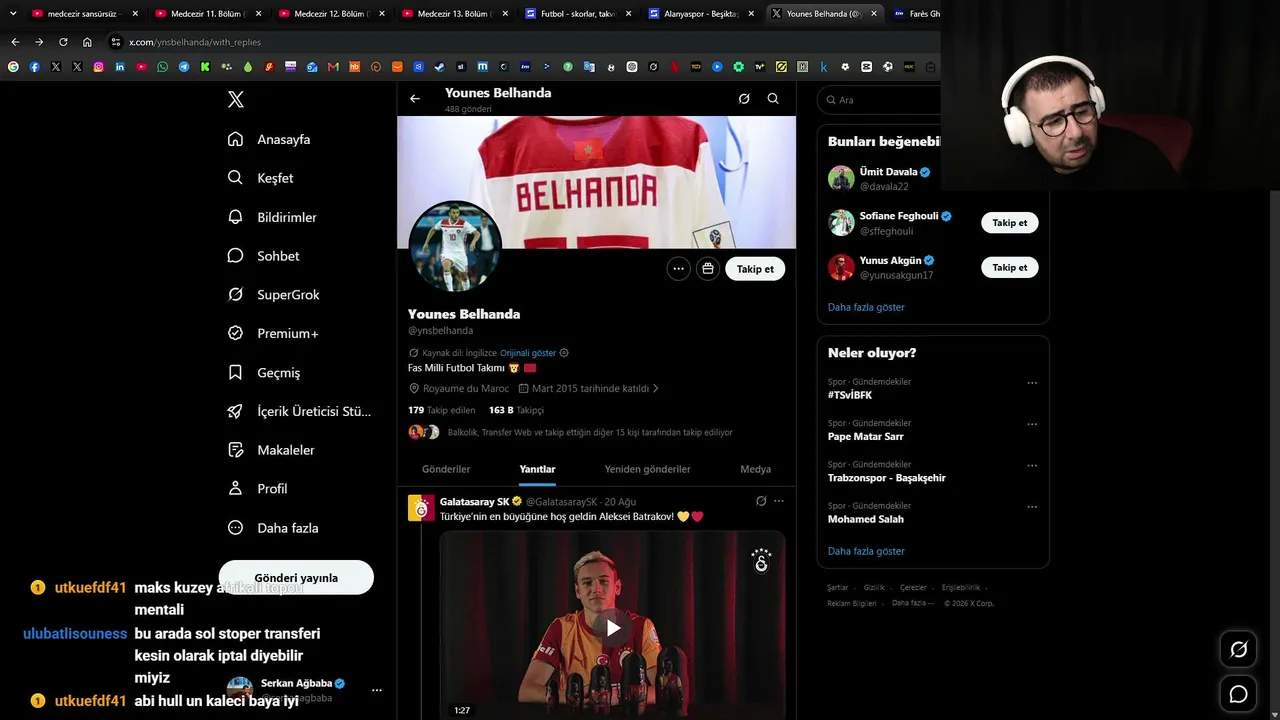Viewport: 1280px width, 720px height.
Task: Click the Gönderi yayınla post button
Action: pyautogui.click(x=296, y=578)
